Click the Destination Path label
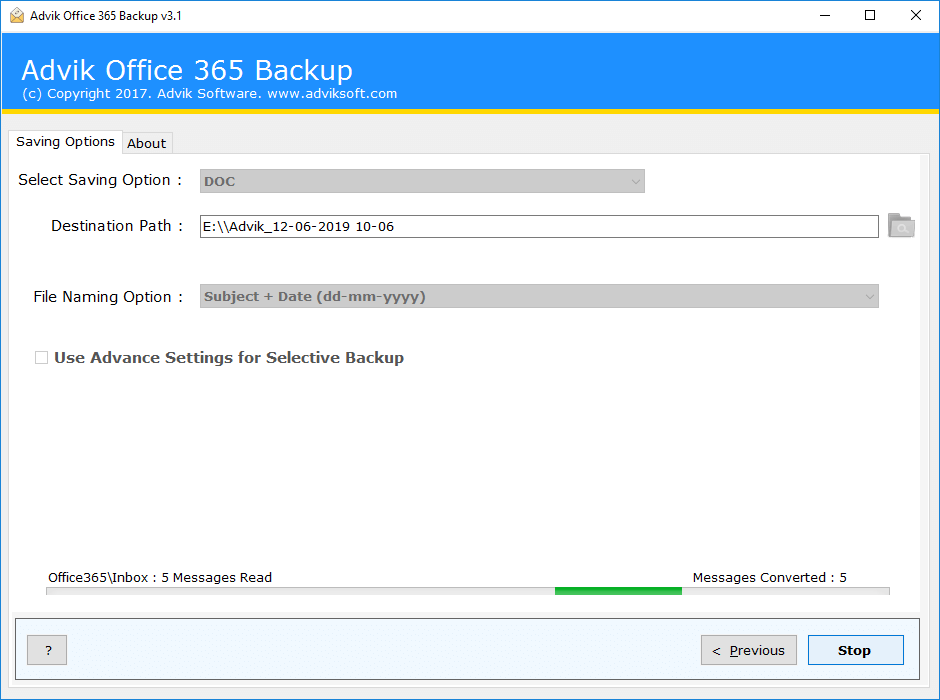 pos(117,226)
